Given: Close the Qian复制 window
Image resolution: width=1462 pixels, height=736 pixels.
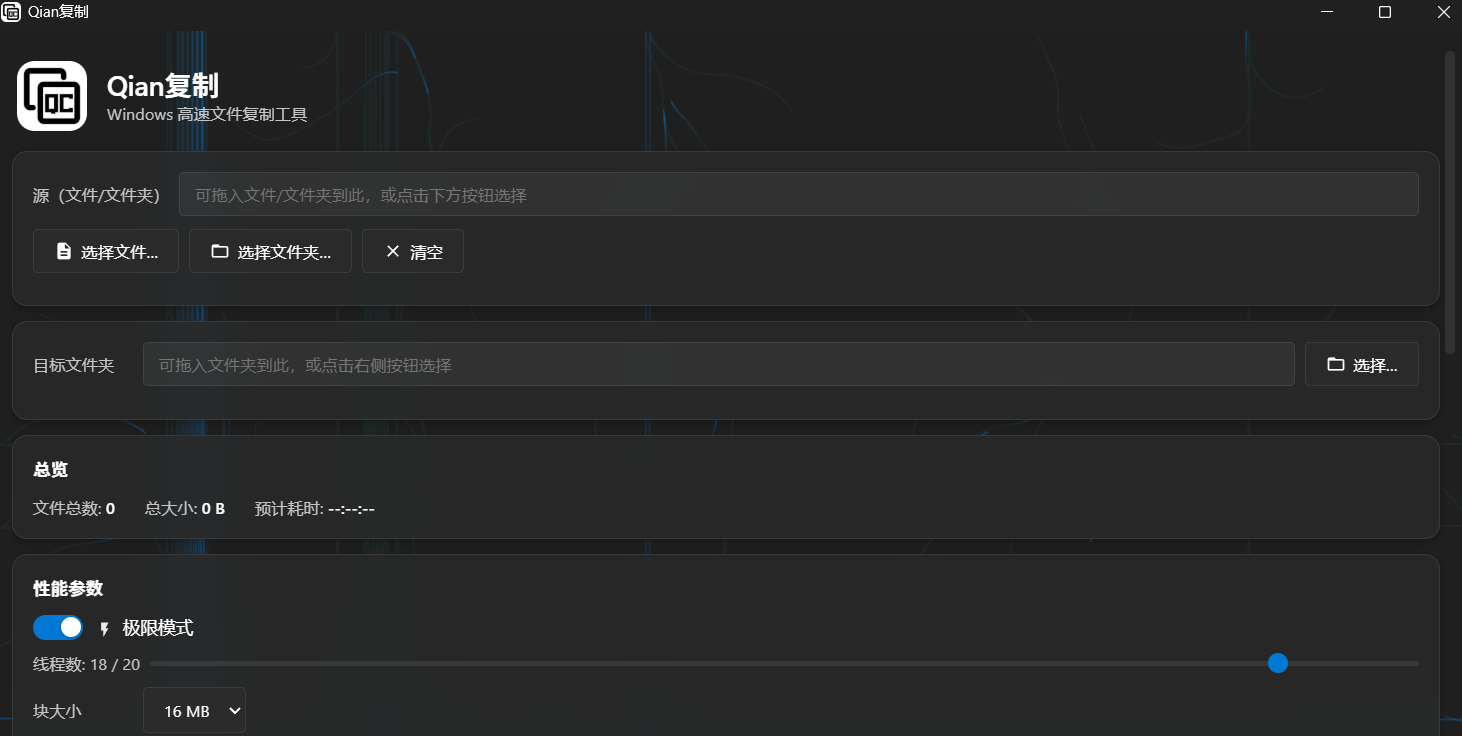Looking at the screenshot, I should click(1444, 12).
